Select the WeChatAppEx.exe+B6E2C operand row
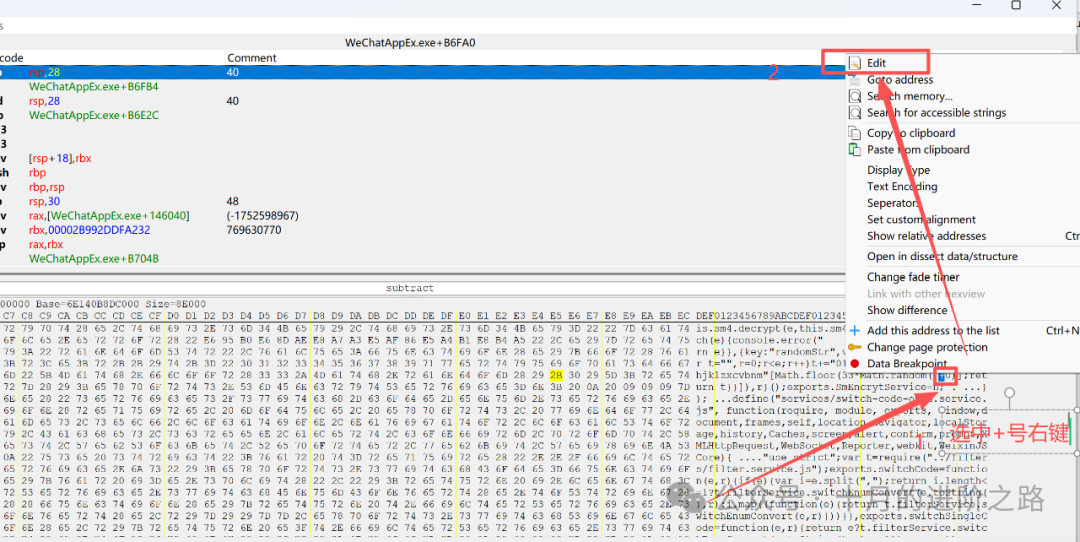Image resolution: width=1080 pixels, height=542 pixels. click(94, 115)
